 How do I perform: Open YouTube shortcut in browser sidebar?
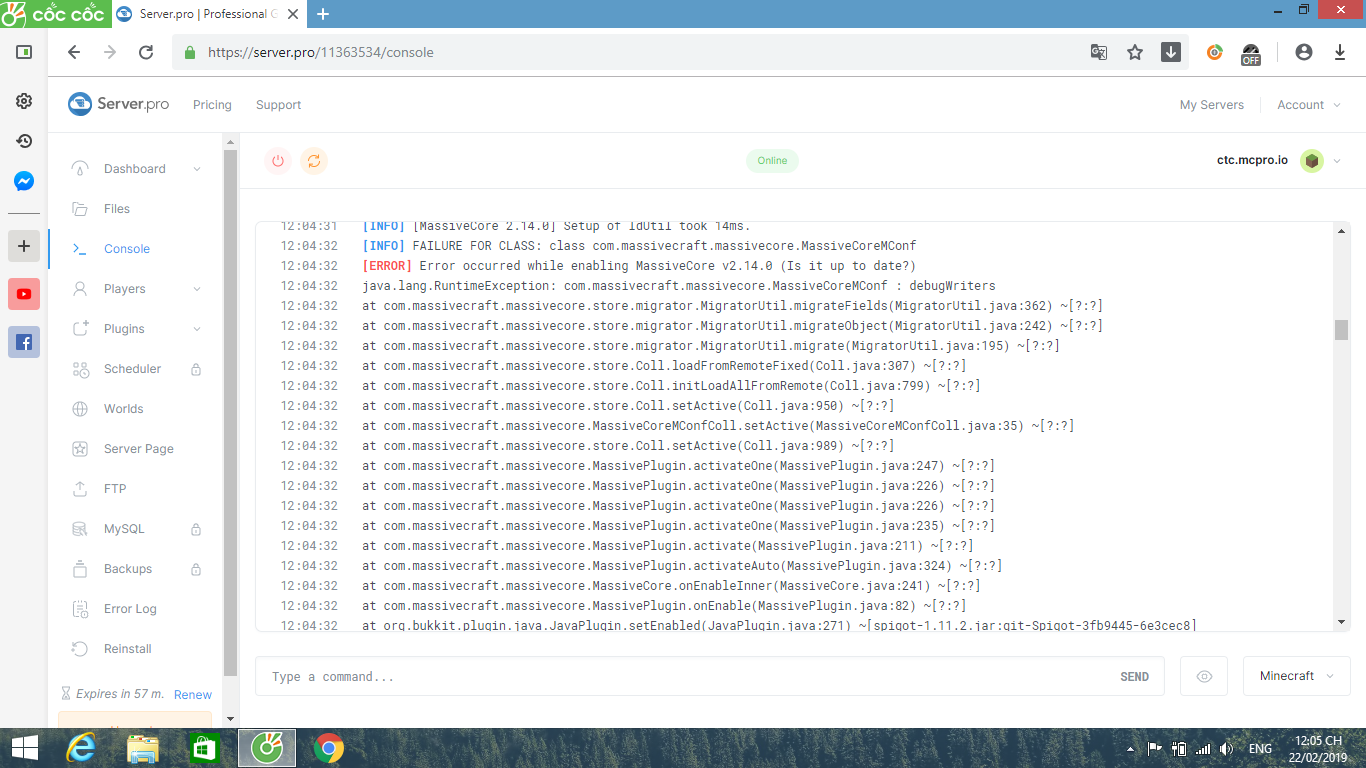[24, 294]
